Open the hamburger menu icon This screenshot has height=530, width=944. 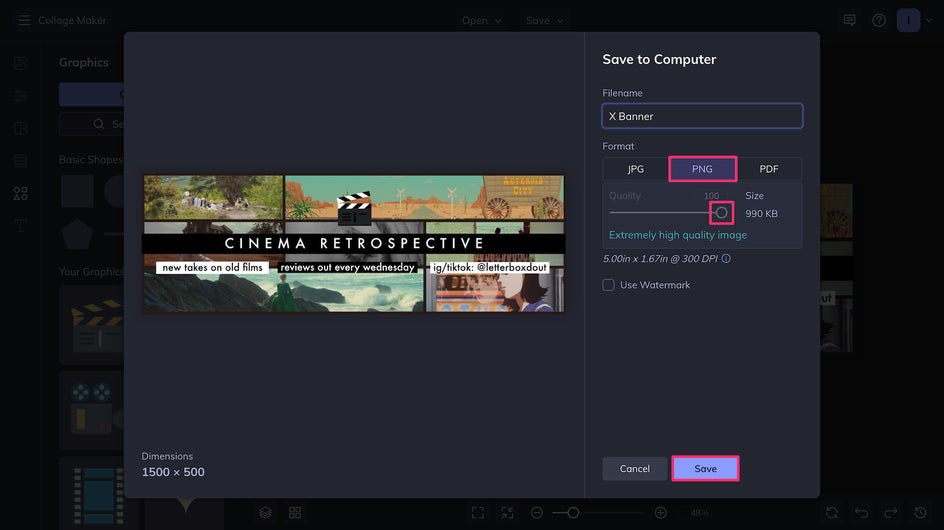24,20
